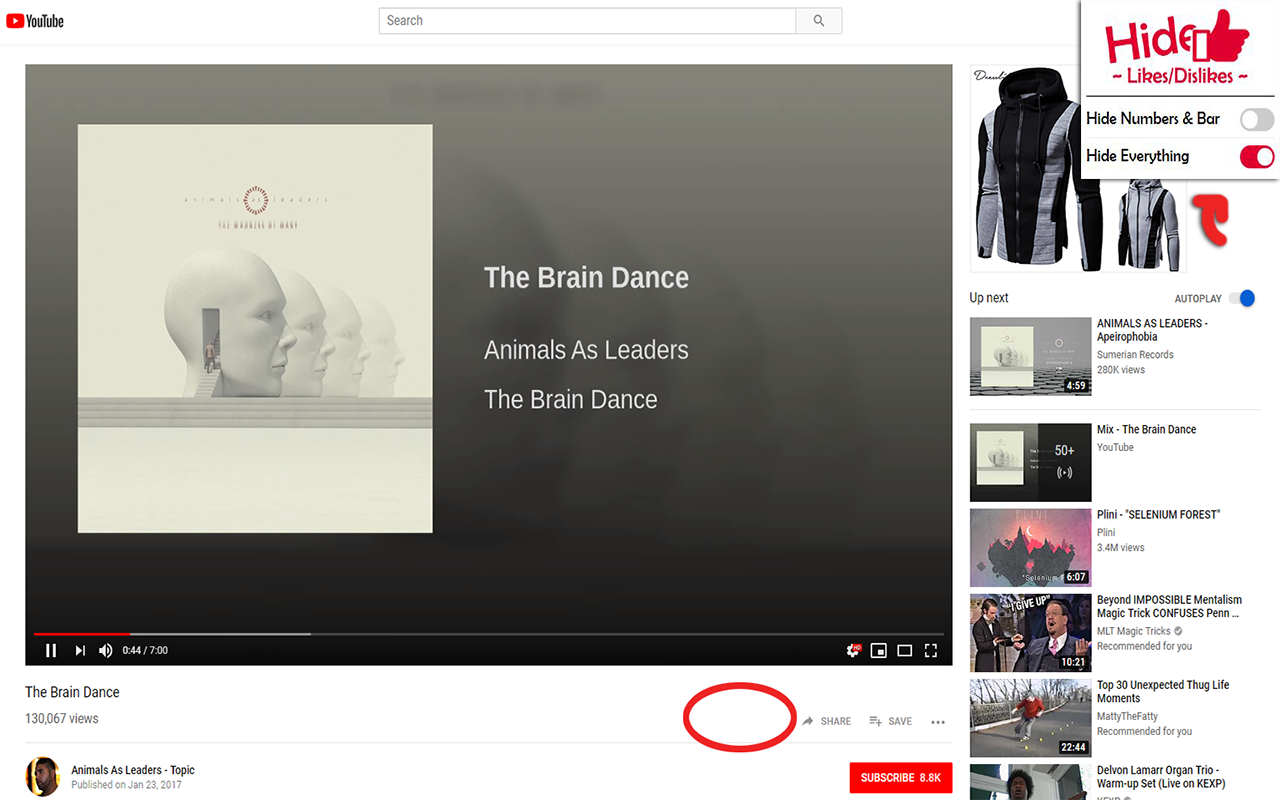Image resolution: width=1280 pixels, height=800 pixels.
Task: Activate the miniplayer icon
Action: click(879, 650)
